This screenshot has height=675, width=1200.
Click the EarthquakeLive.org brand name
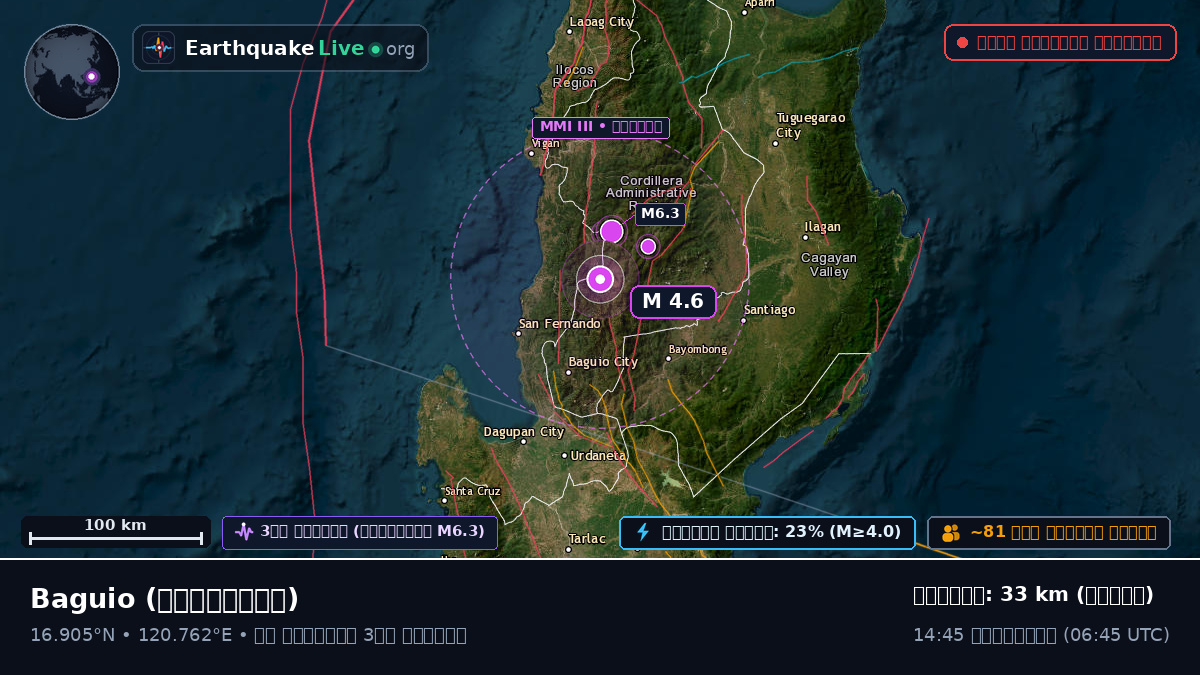point(300,48)
